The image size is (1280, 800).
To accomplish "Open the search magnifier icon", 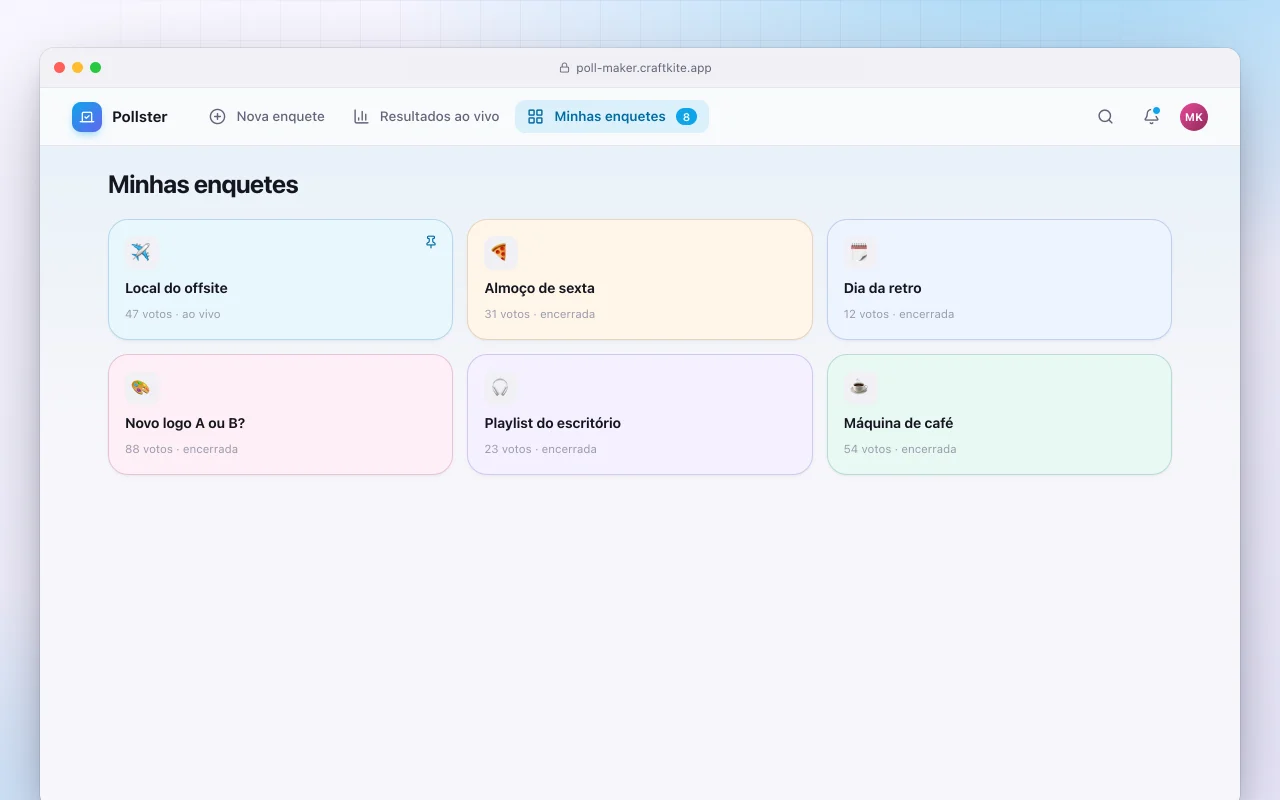I will [x=1105, y=117].
